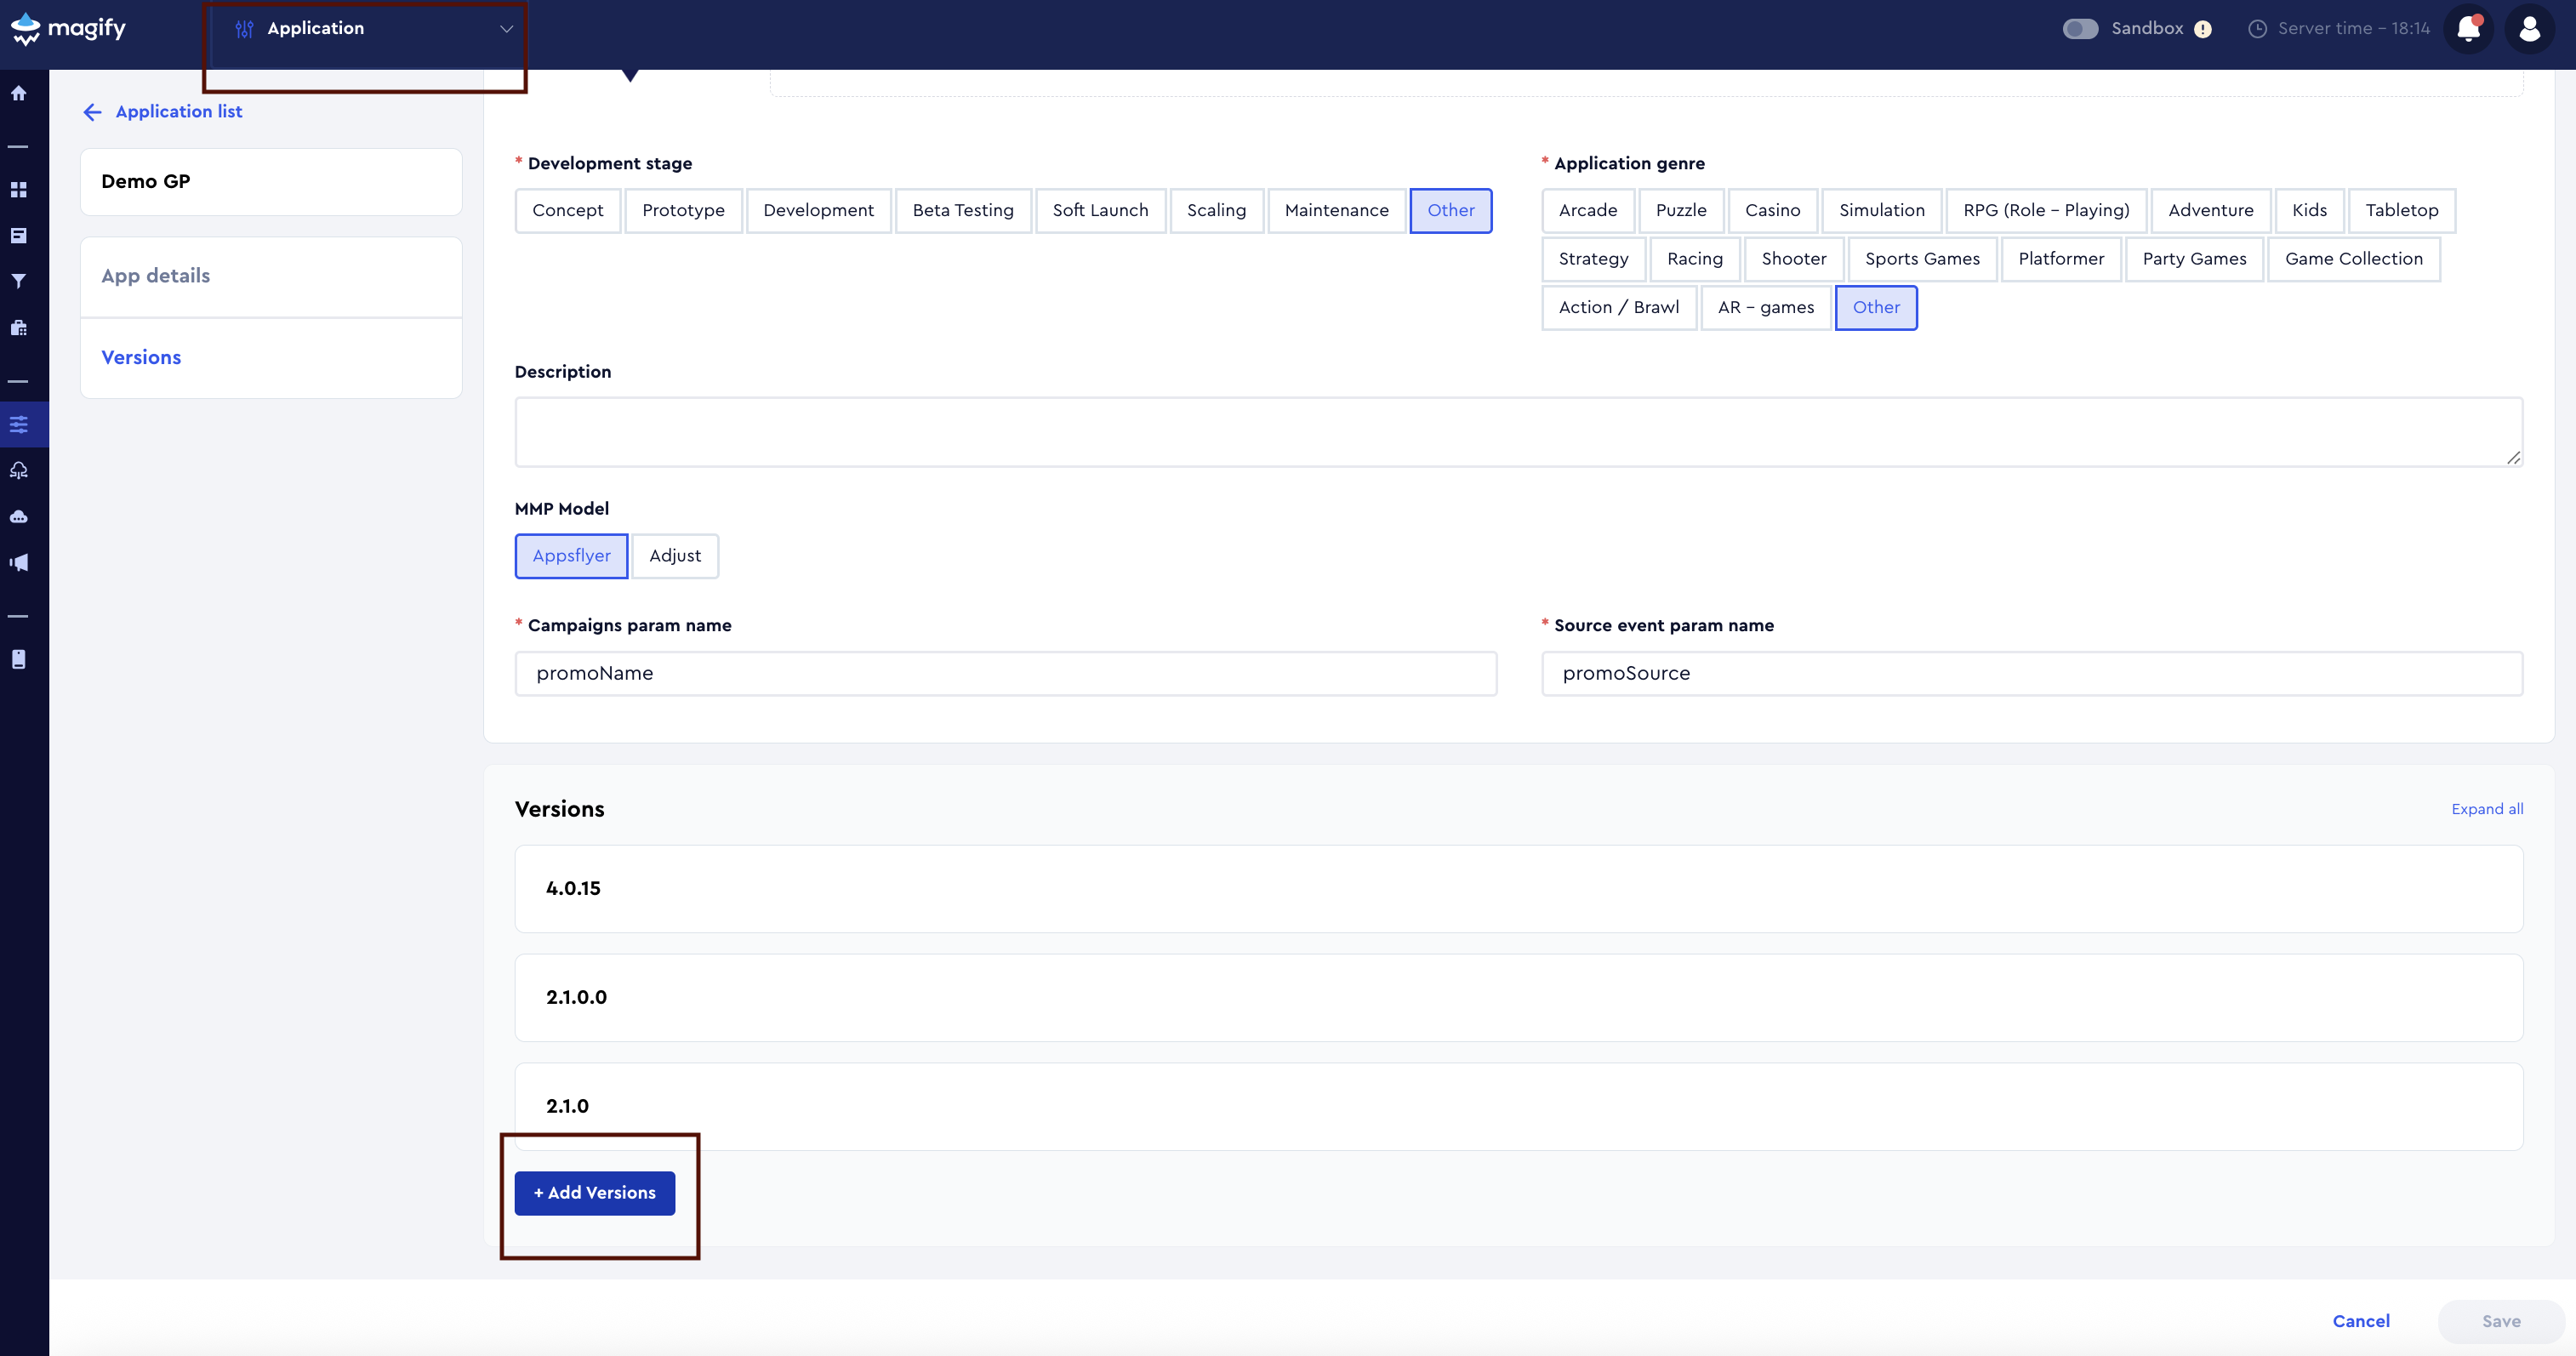The image size is (2576, 1356).
Task: Enable the Sandbox toggle
Action: [x=2081, y=28]
